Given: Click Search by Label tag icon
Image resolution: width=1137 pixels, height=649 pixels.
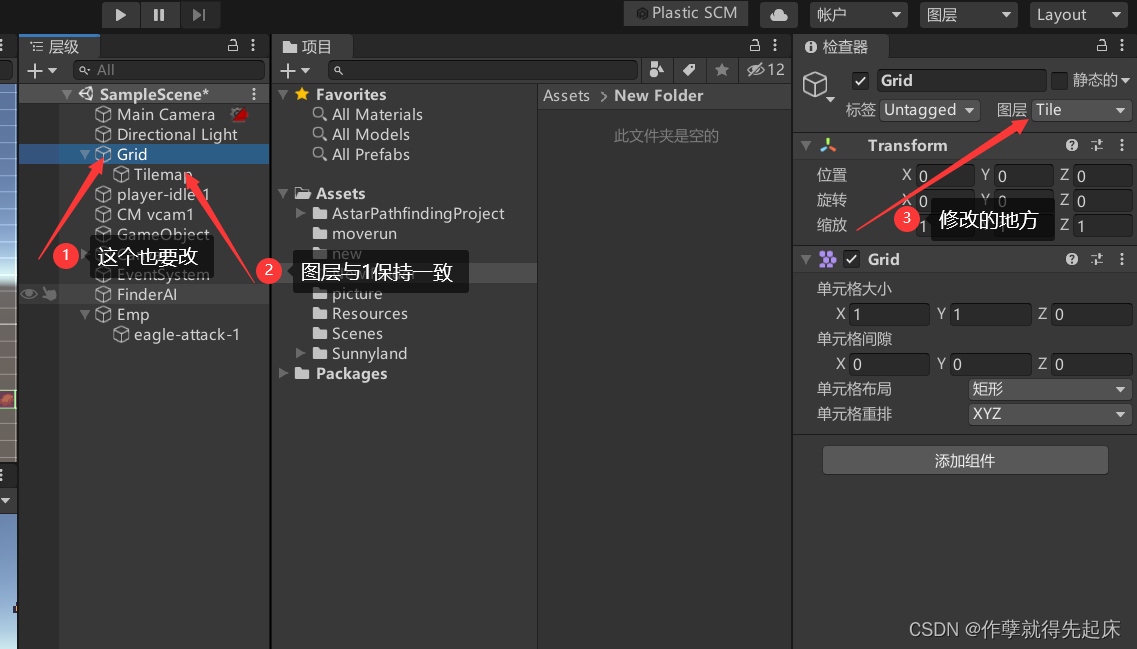Looking at the screenshot, I should [x=689, y=70].
